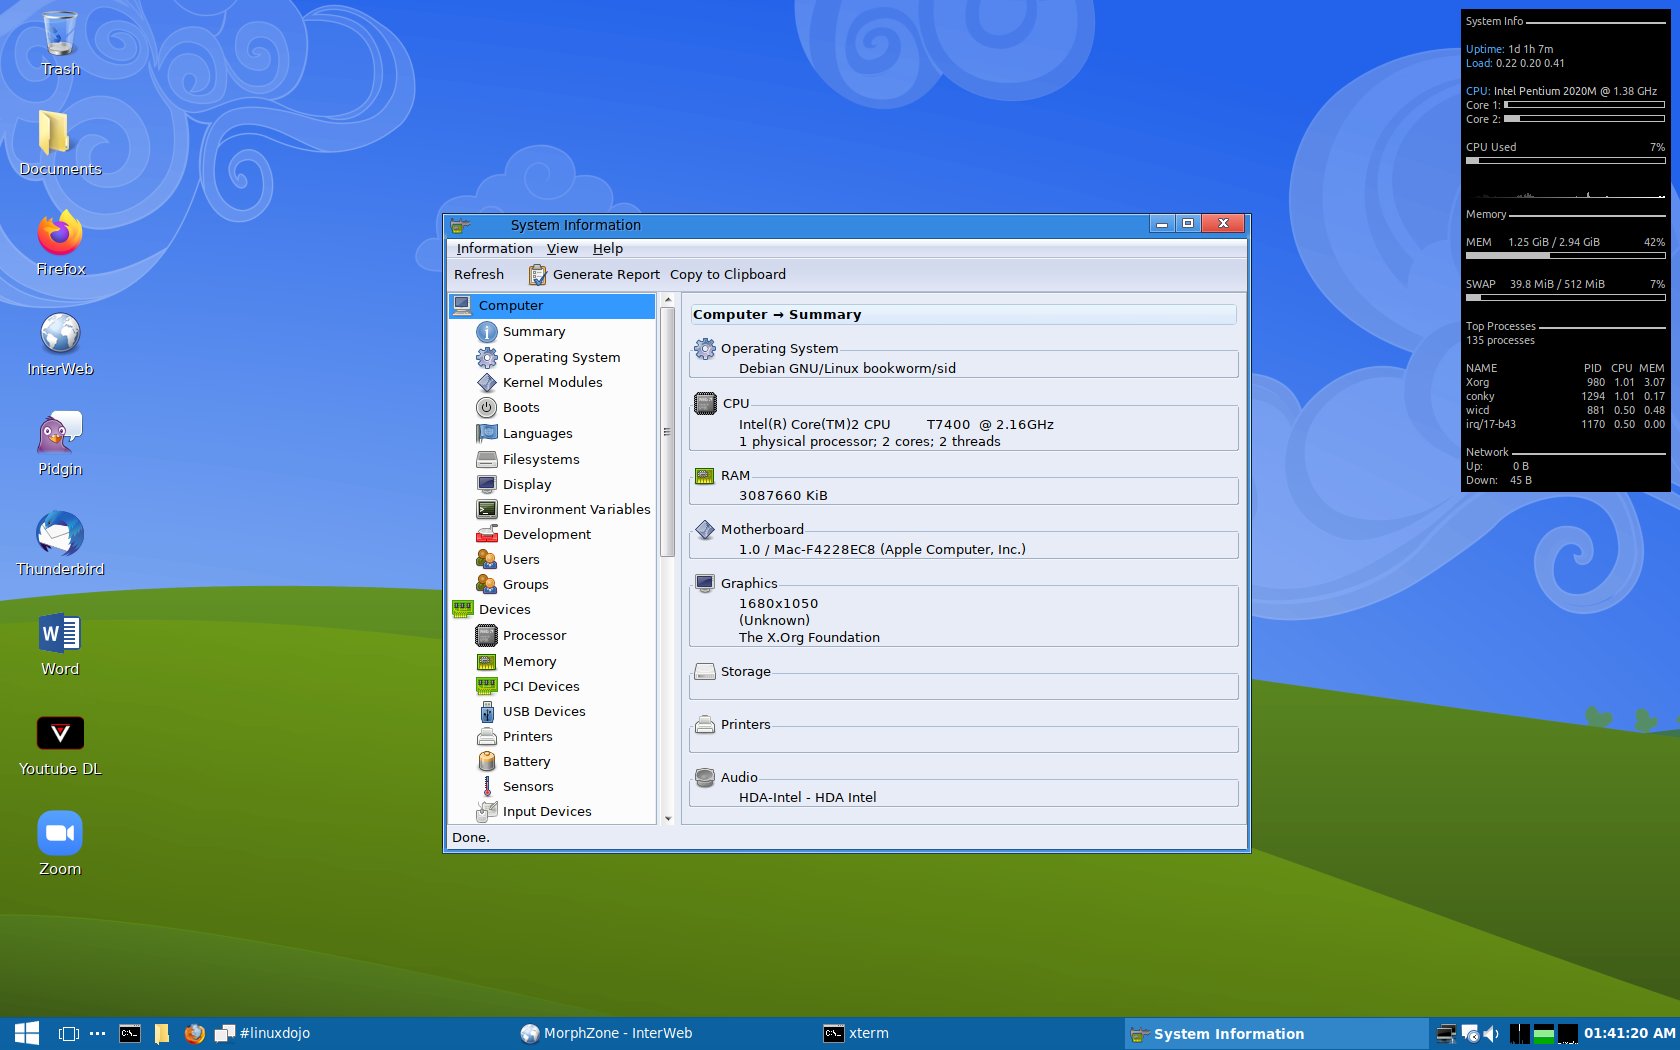Click the taskbar clock
1680x1050 pixels.
pyautogui.click(x=1629, y=1034)
